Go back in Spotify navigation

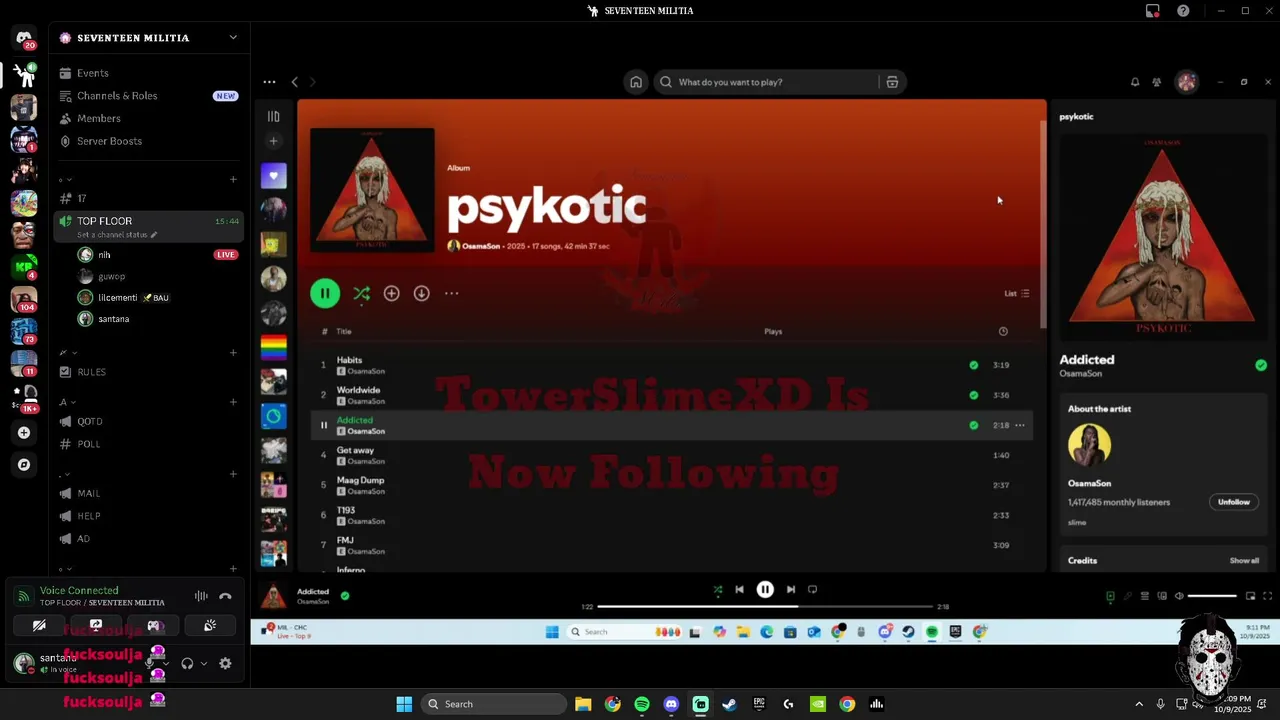pyautogui.click(x=294, y=82)
